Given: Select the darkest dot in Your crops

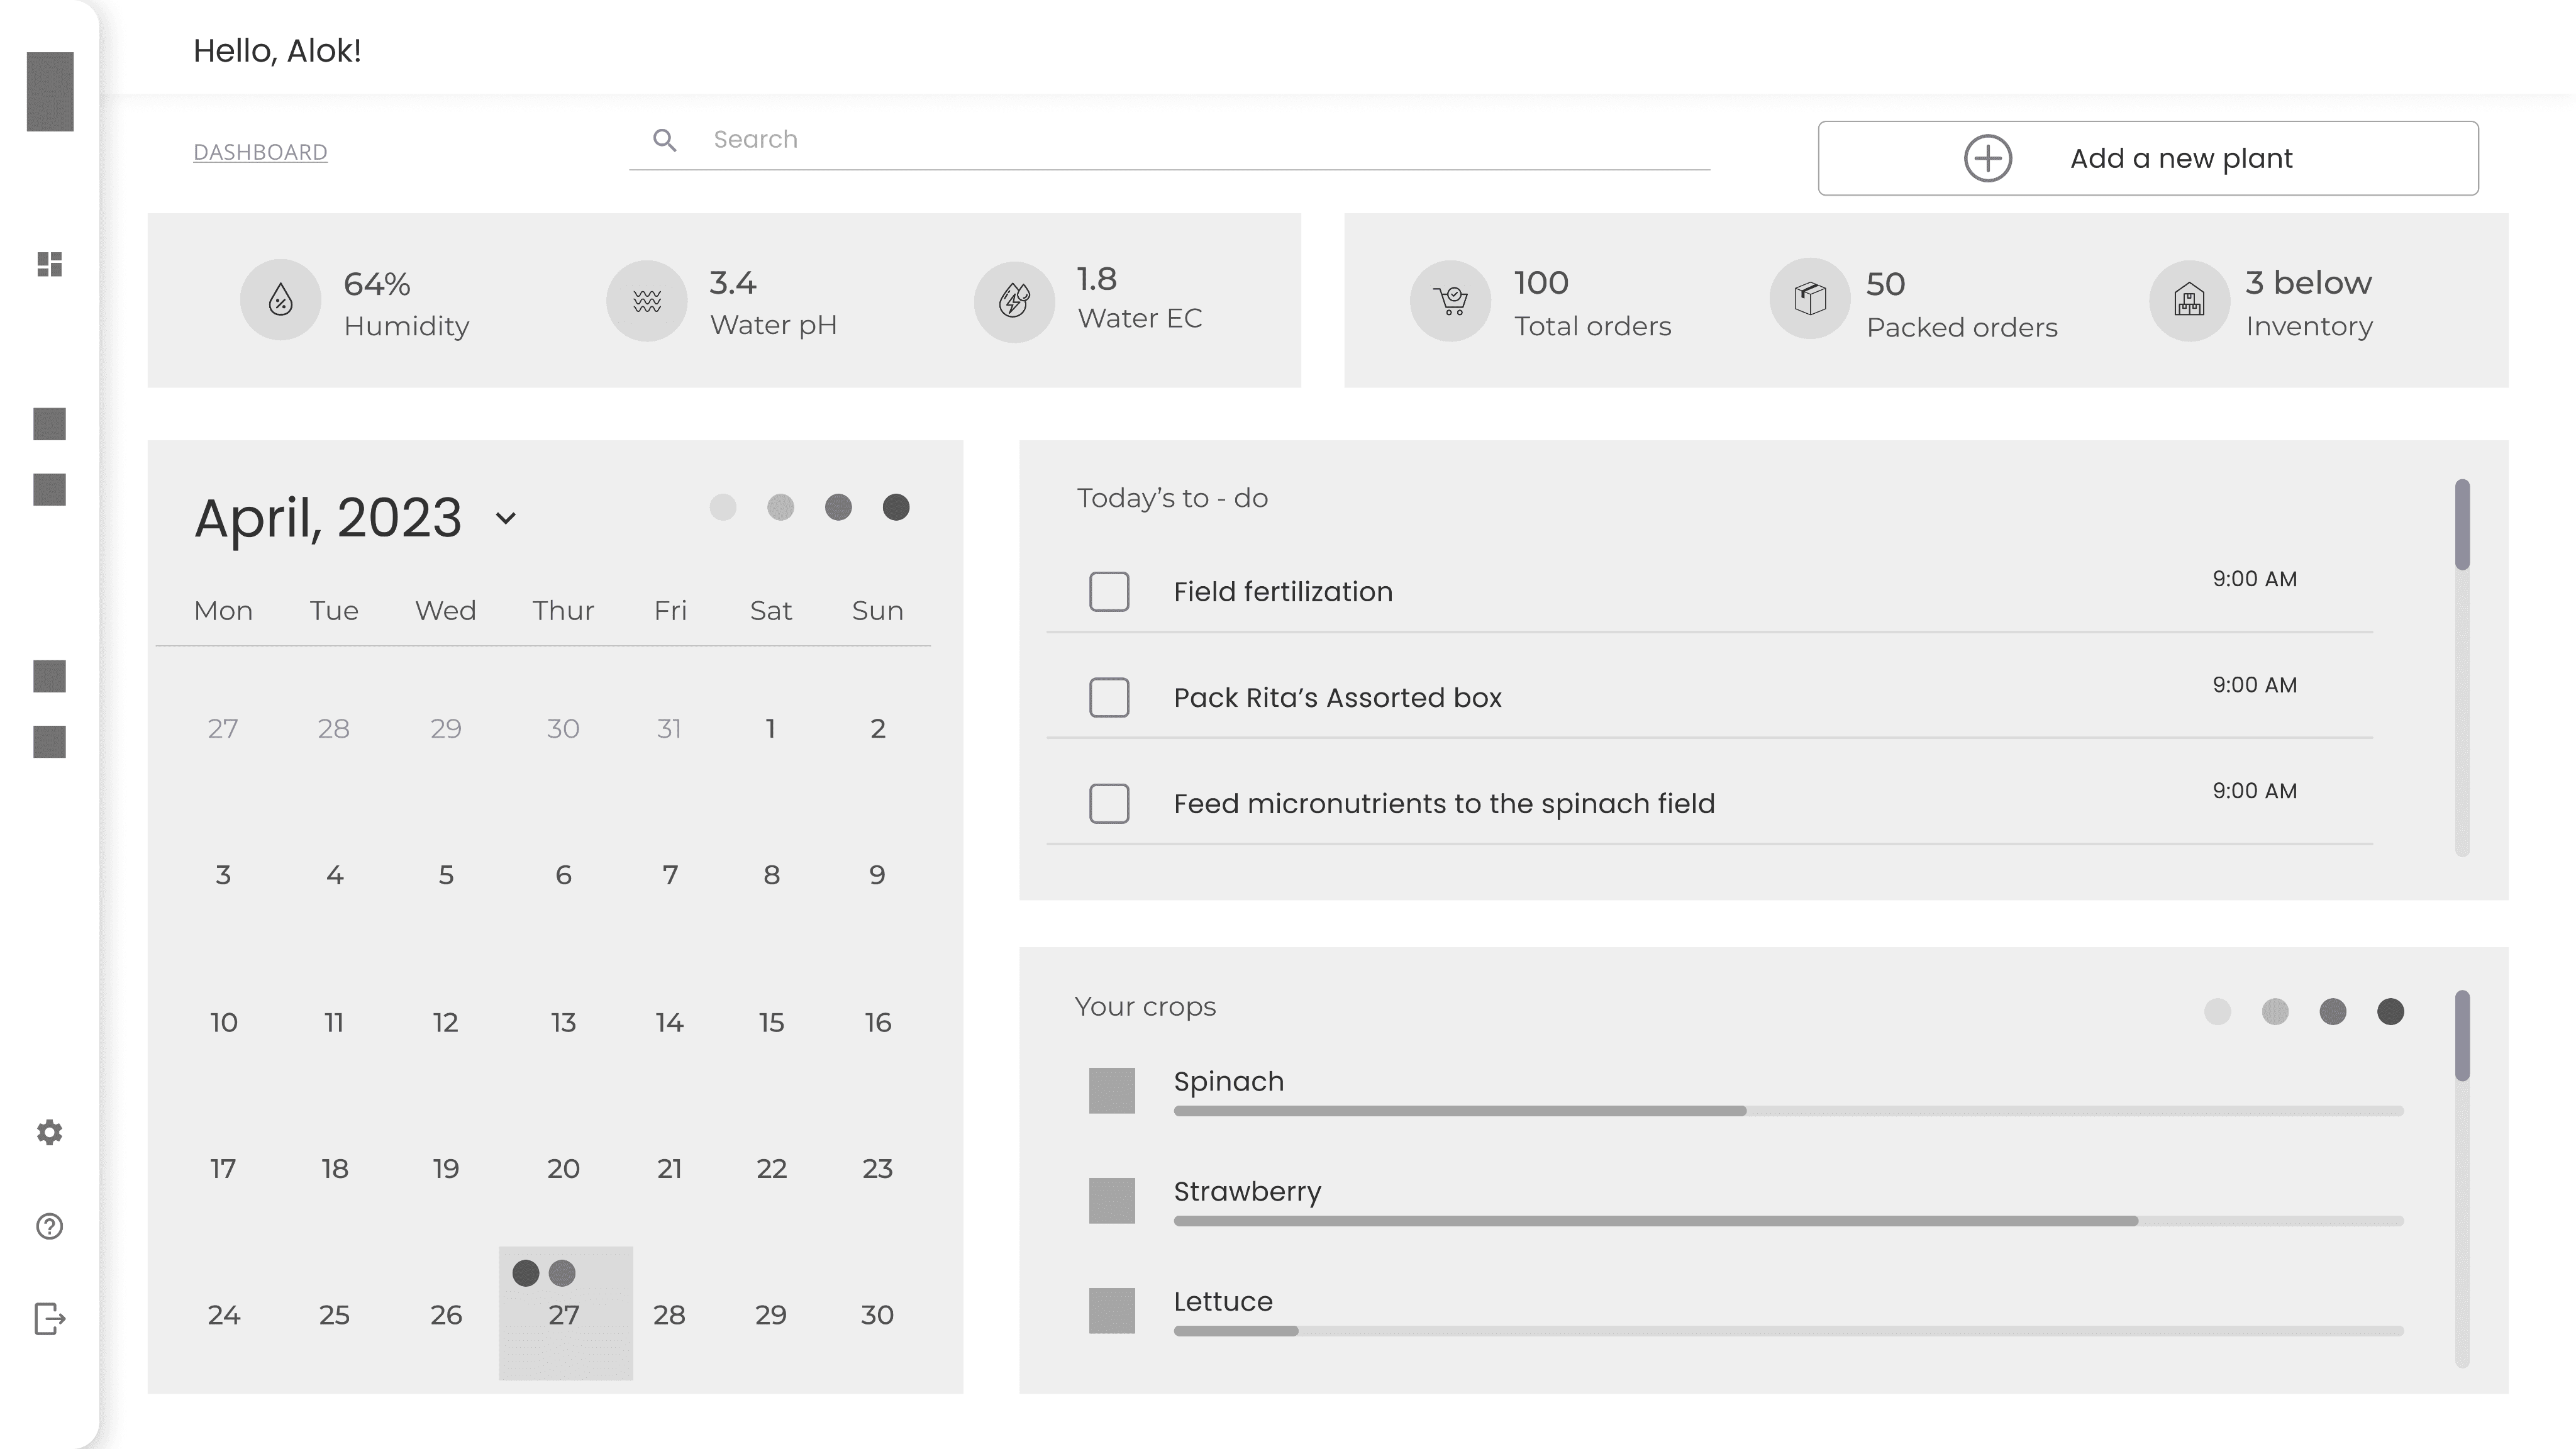Looking at the screenshot, I should coord(2390,1011).
